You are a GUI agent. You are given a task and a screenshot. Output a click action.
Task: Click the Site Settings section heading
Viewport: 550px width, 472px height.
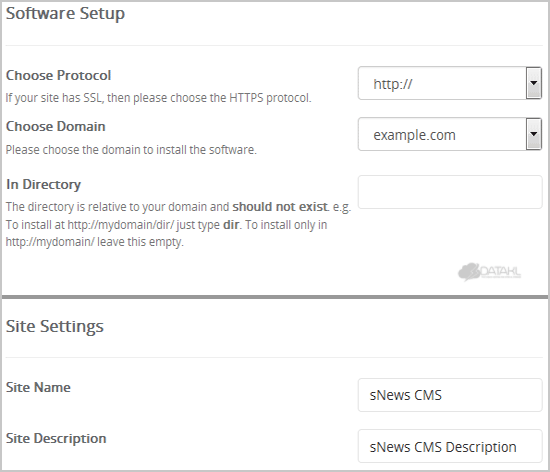coord(55,326)
